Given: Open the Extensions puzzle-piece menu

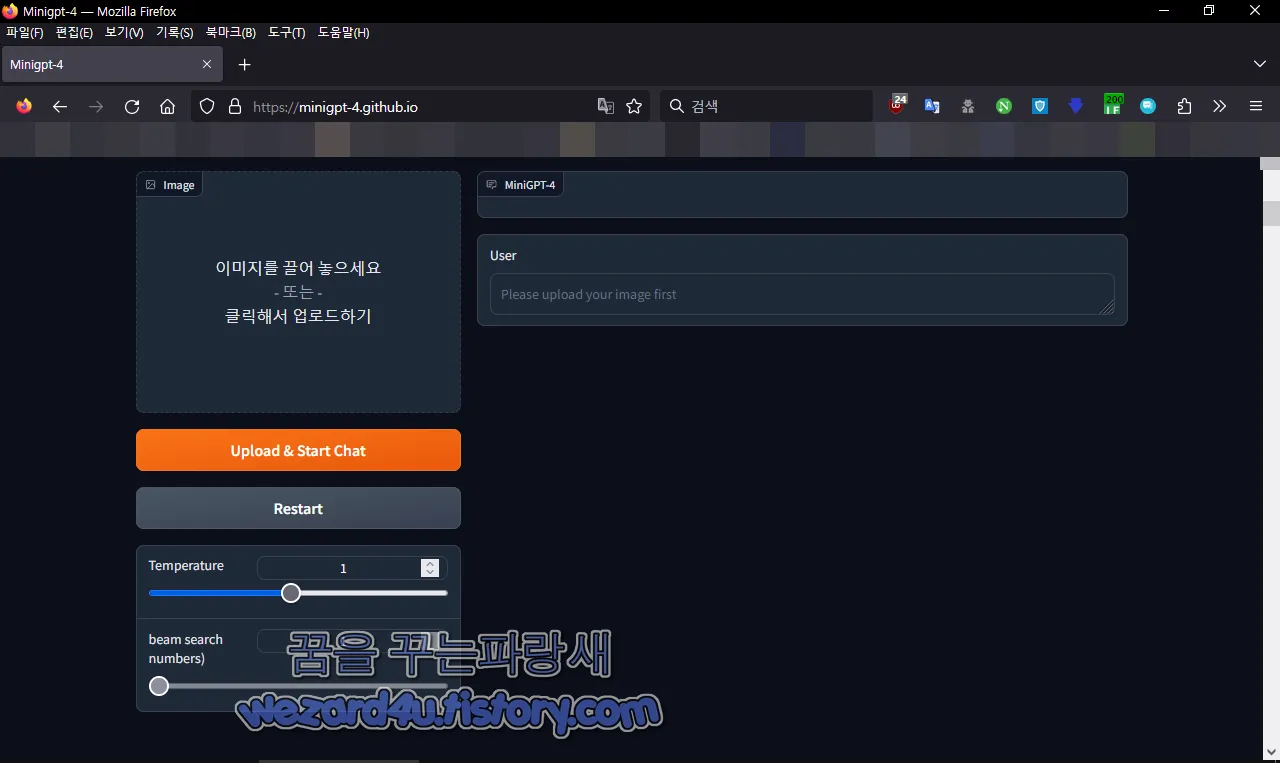Looking at the screenshot, I should coord(1184,106).
